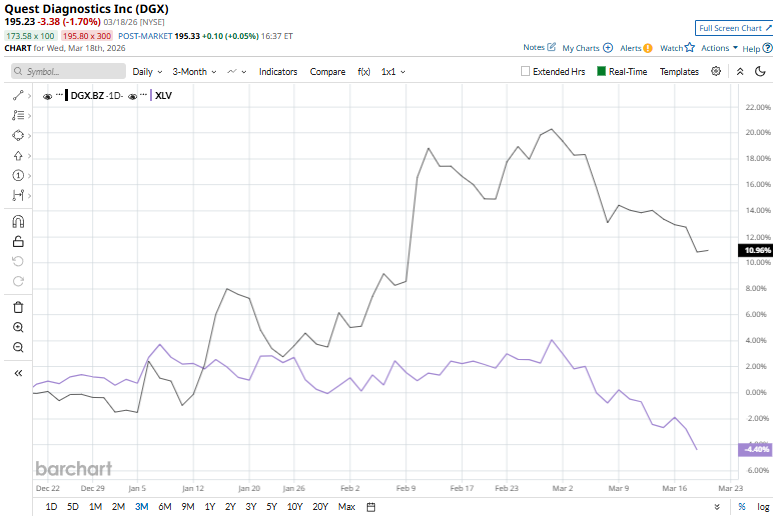This screenshot has width=773, height=518.
Task: Open chart settings gear icon
Action: coord(716,71)
